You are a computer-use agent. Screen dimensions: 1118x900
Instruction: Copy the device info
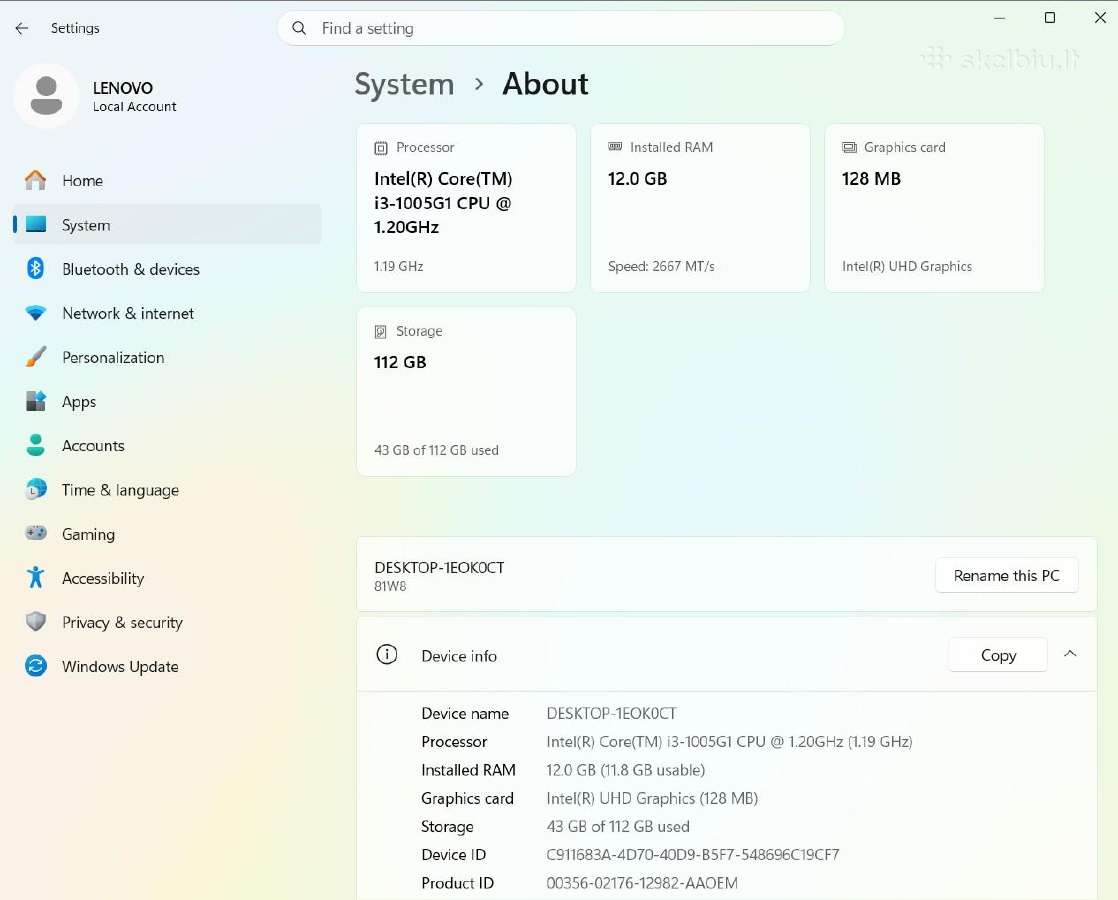[x=998, y=655]
